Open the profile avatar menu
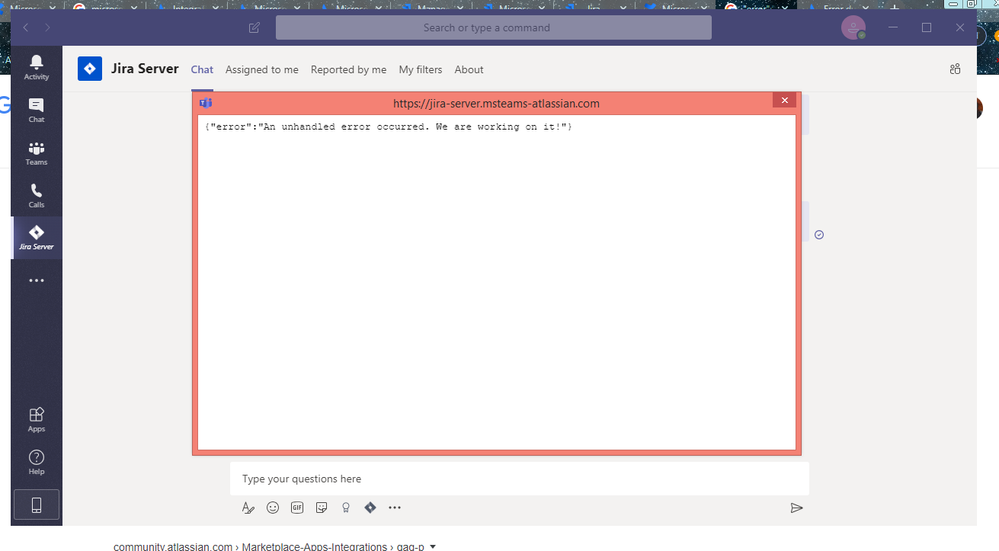 pyautogui.click(x=853, y=27)
